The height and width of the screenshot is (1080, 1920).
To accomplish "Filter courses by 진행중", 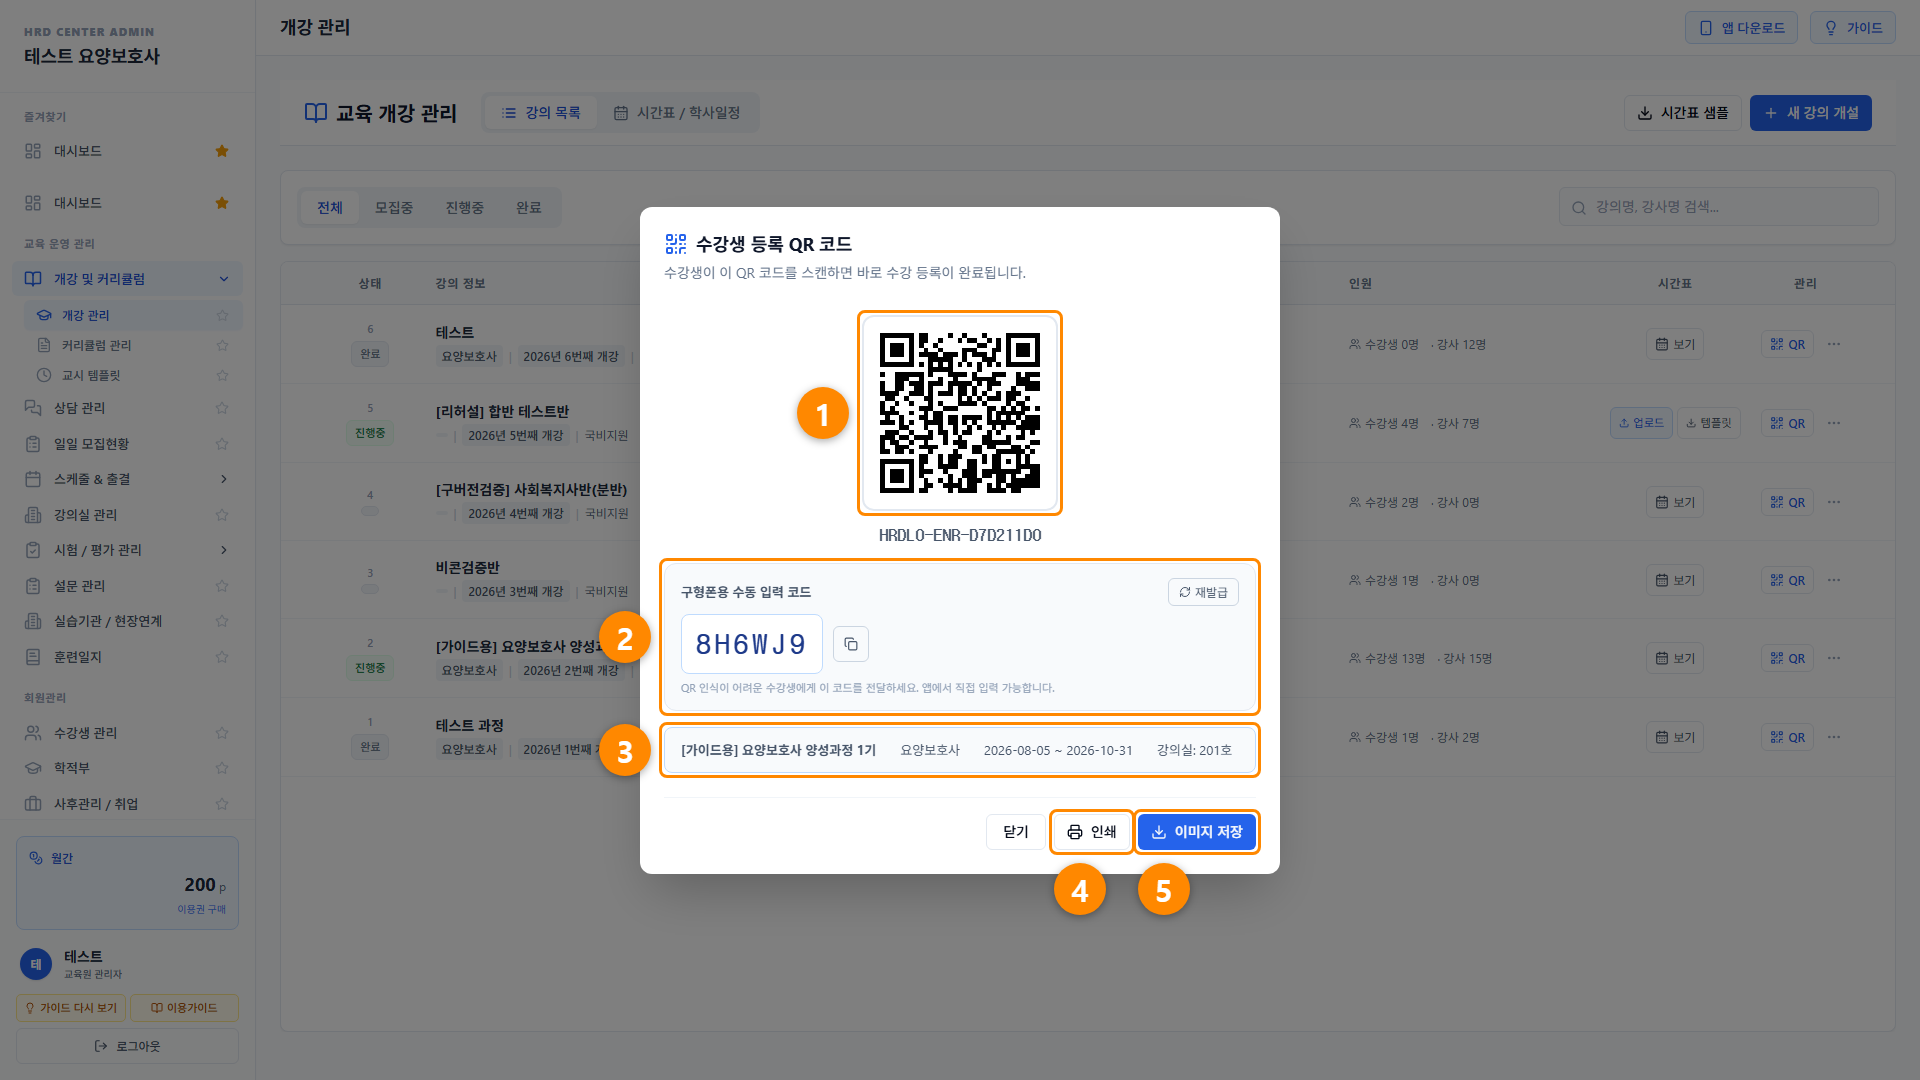I will (464, 208).
